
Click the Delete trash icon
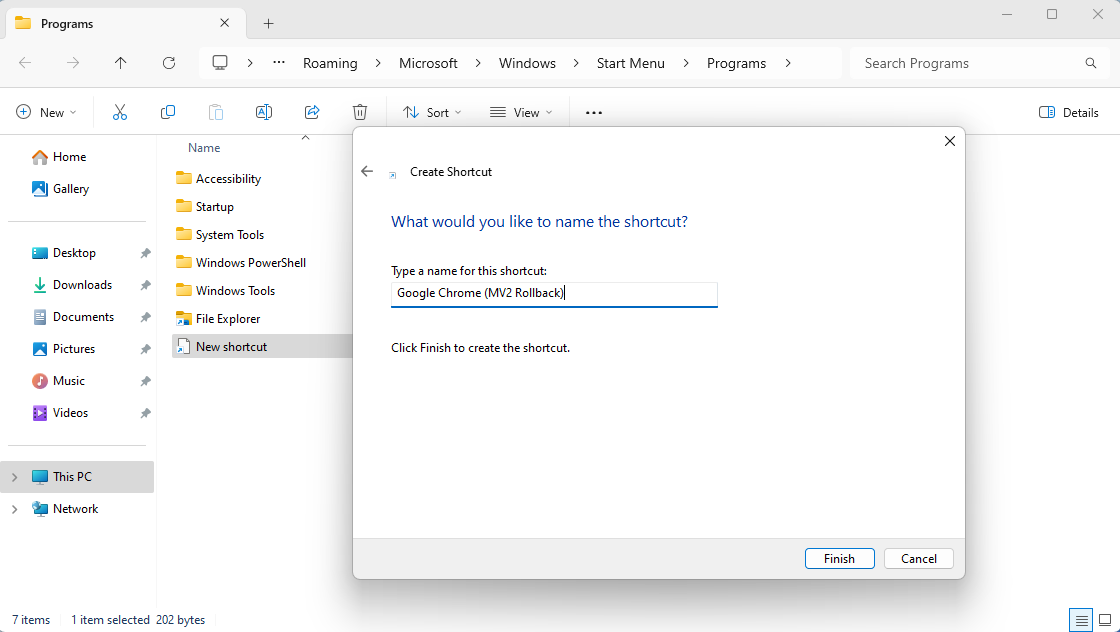[360, 112]
